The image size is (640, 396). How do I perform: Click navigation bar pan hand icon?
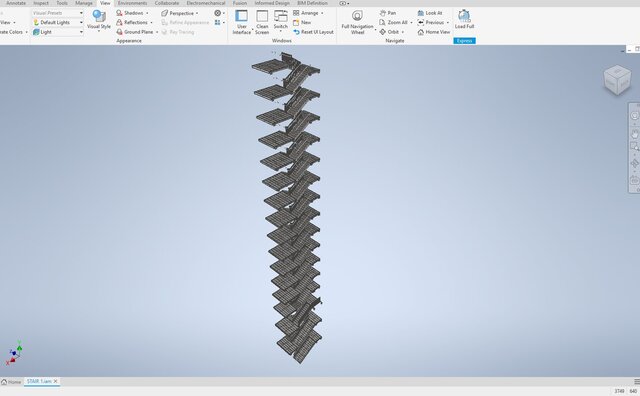point(634,134)
